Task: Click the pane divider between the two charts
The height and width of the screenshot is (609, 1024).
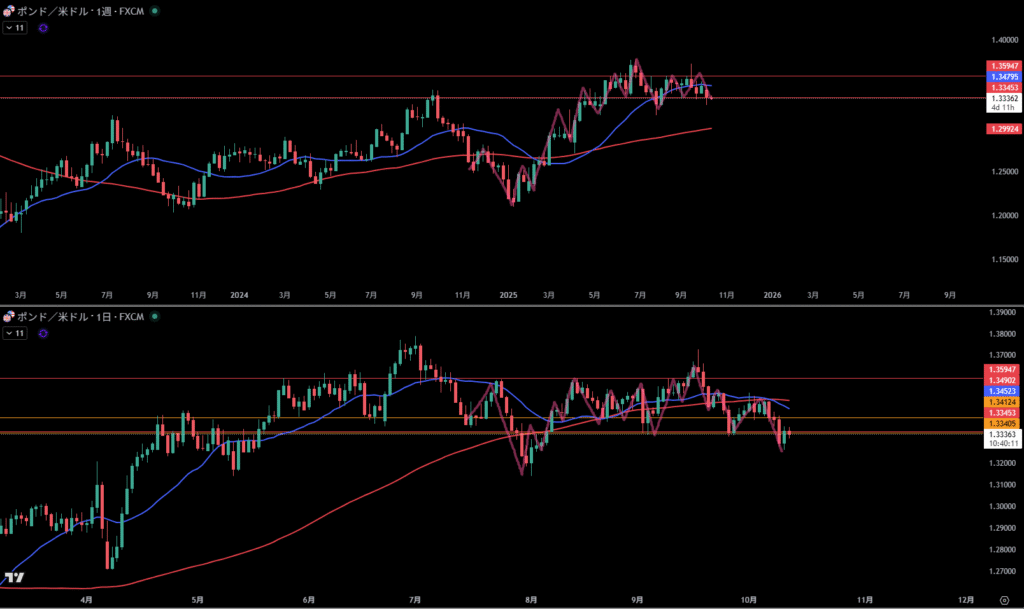Action: tap(512, 305)
